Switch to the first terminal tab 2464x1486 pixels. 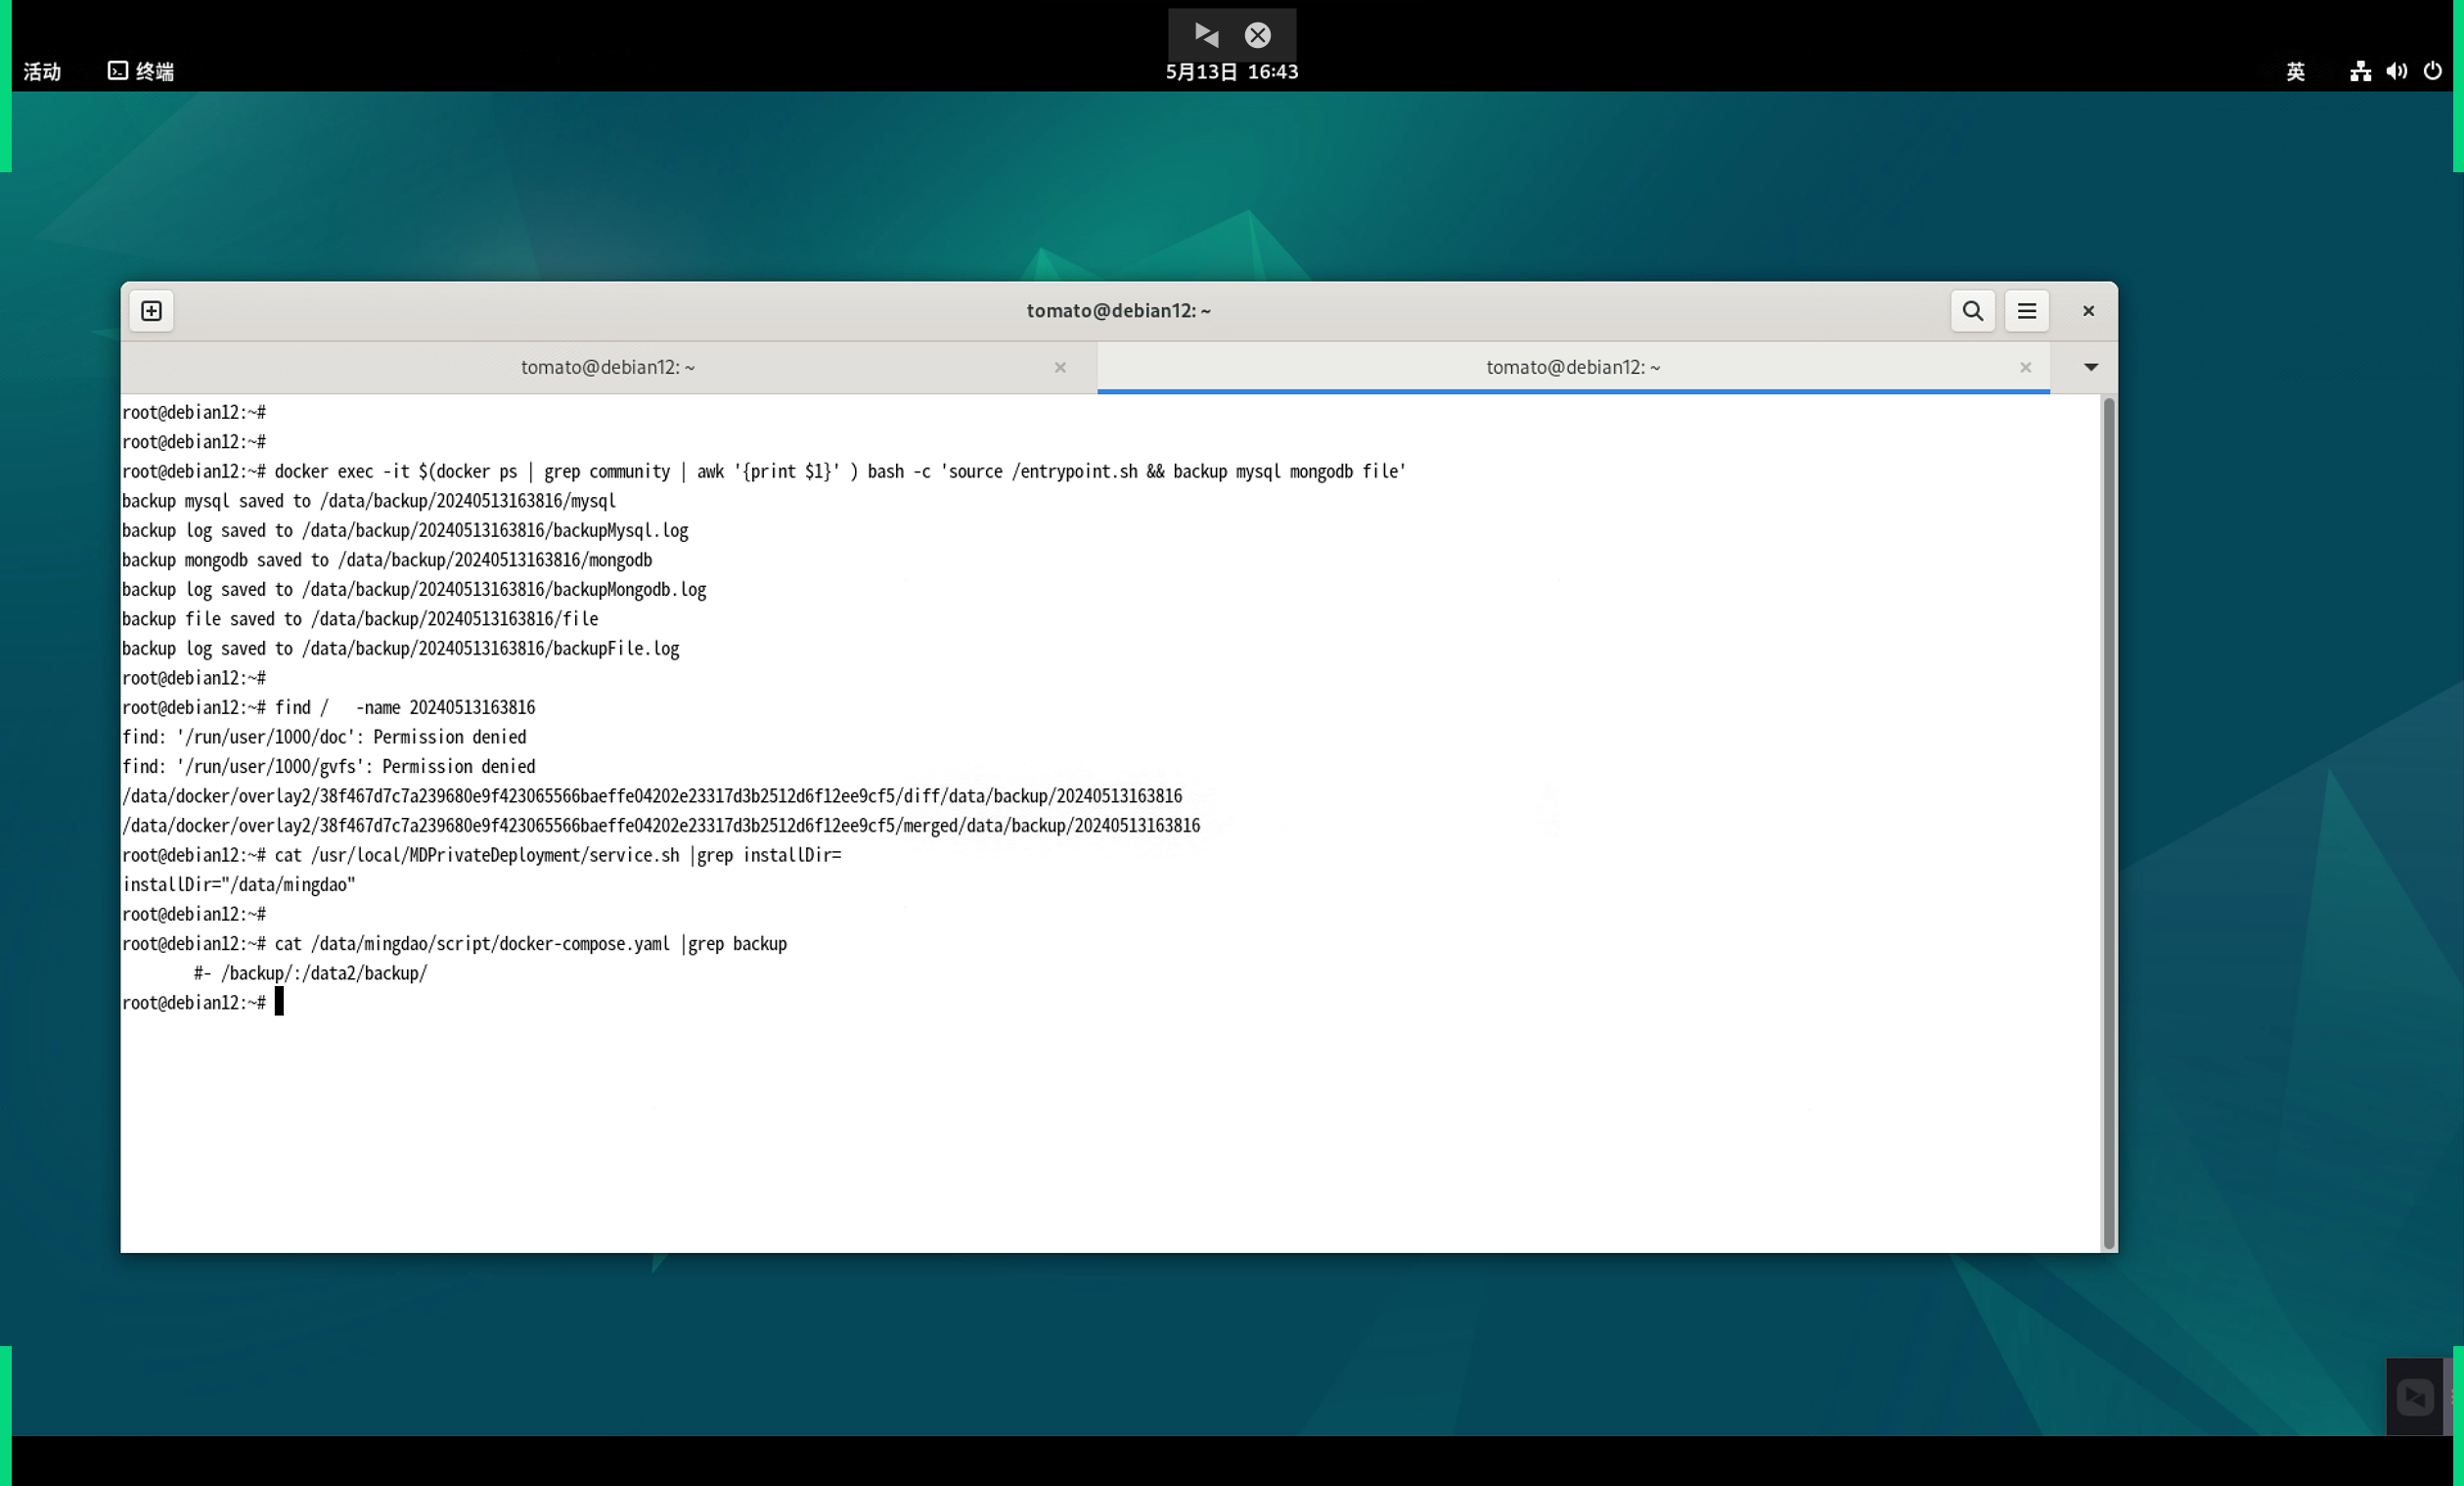(x=608, y=367)
